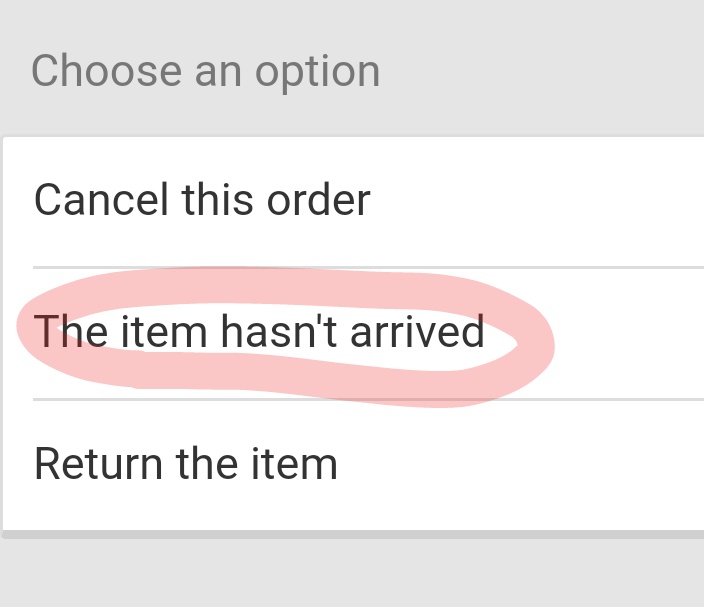Pick the middle option in the list
Viewport: 704px width, 607px height.
click(x=259, y=332)
